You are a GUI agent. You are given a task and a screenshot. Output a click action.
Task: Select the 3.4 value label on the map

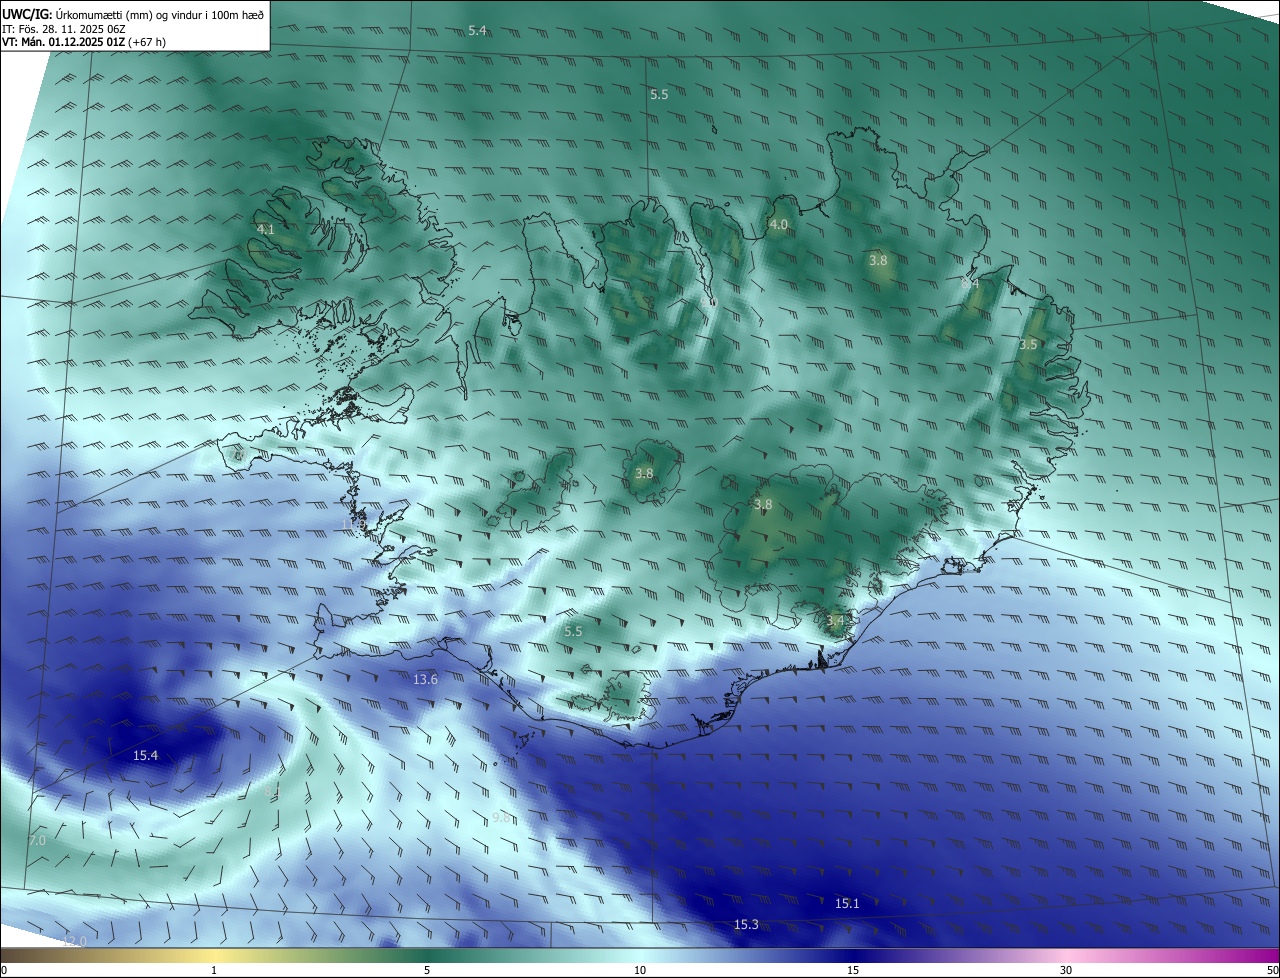point(836,621)
